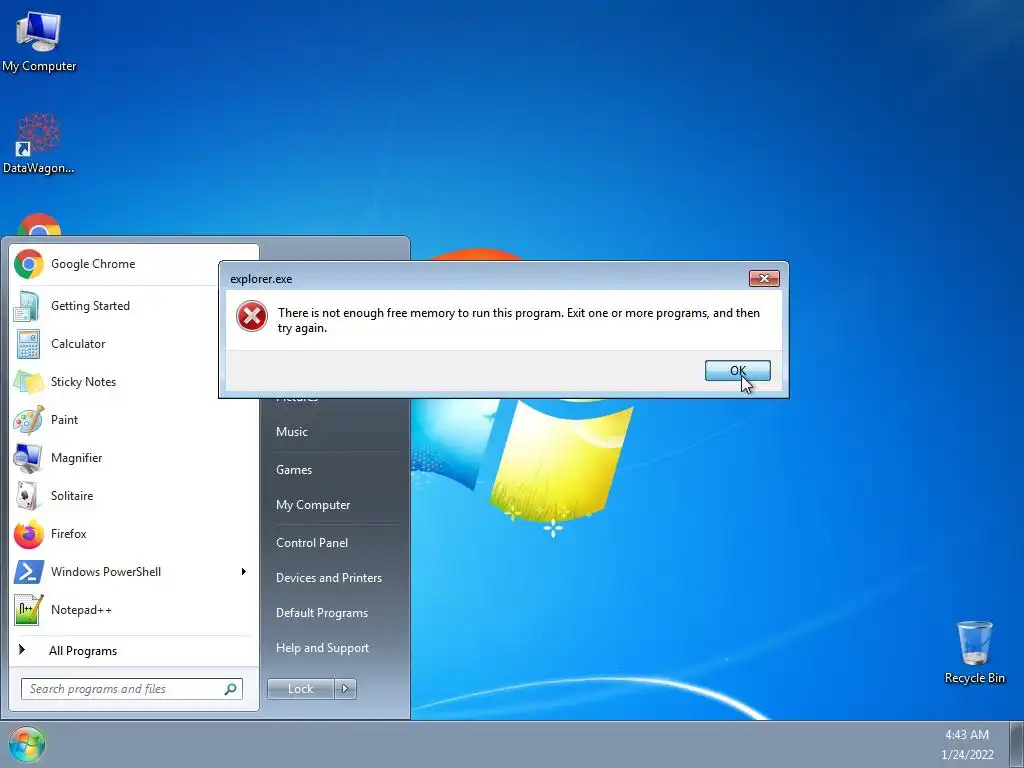This screenshot has height=768, width=1024.
Task: Click the Search programs and files field
Action: (x=131, y=689)
